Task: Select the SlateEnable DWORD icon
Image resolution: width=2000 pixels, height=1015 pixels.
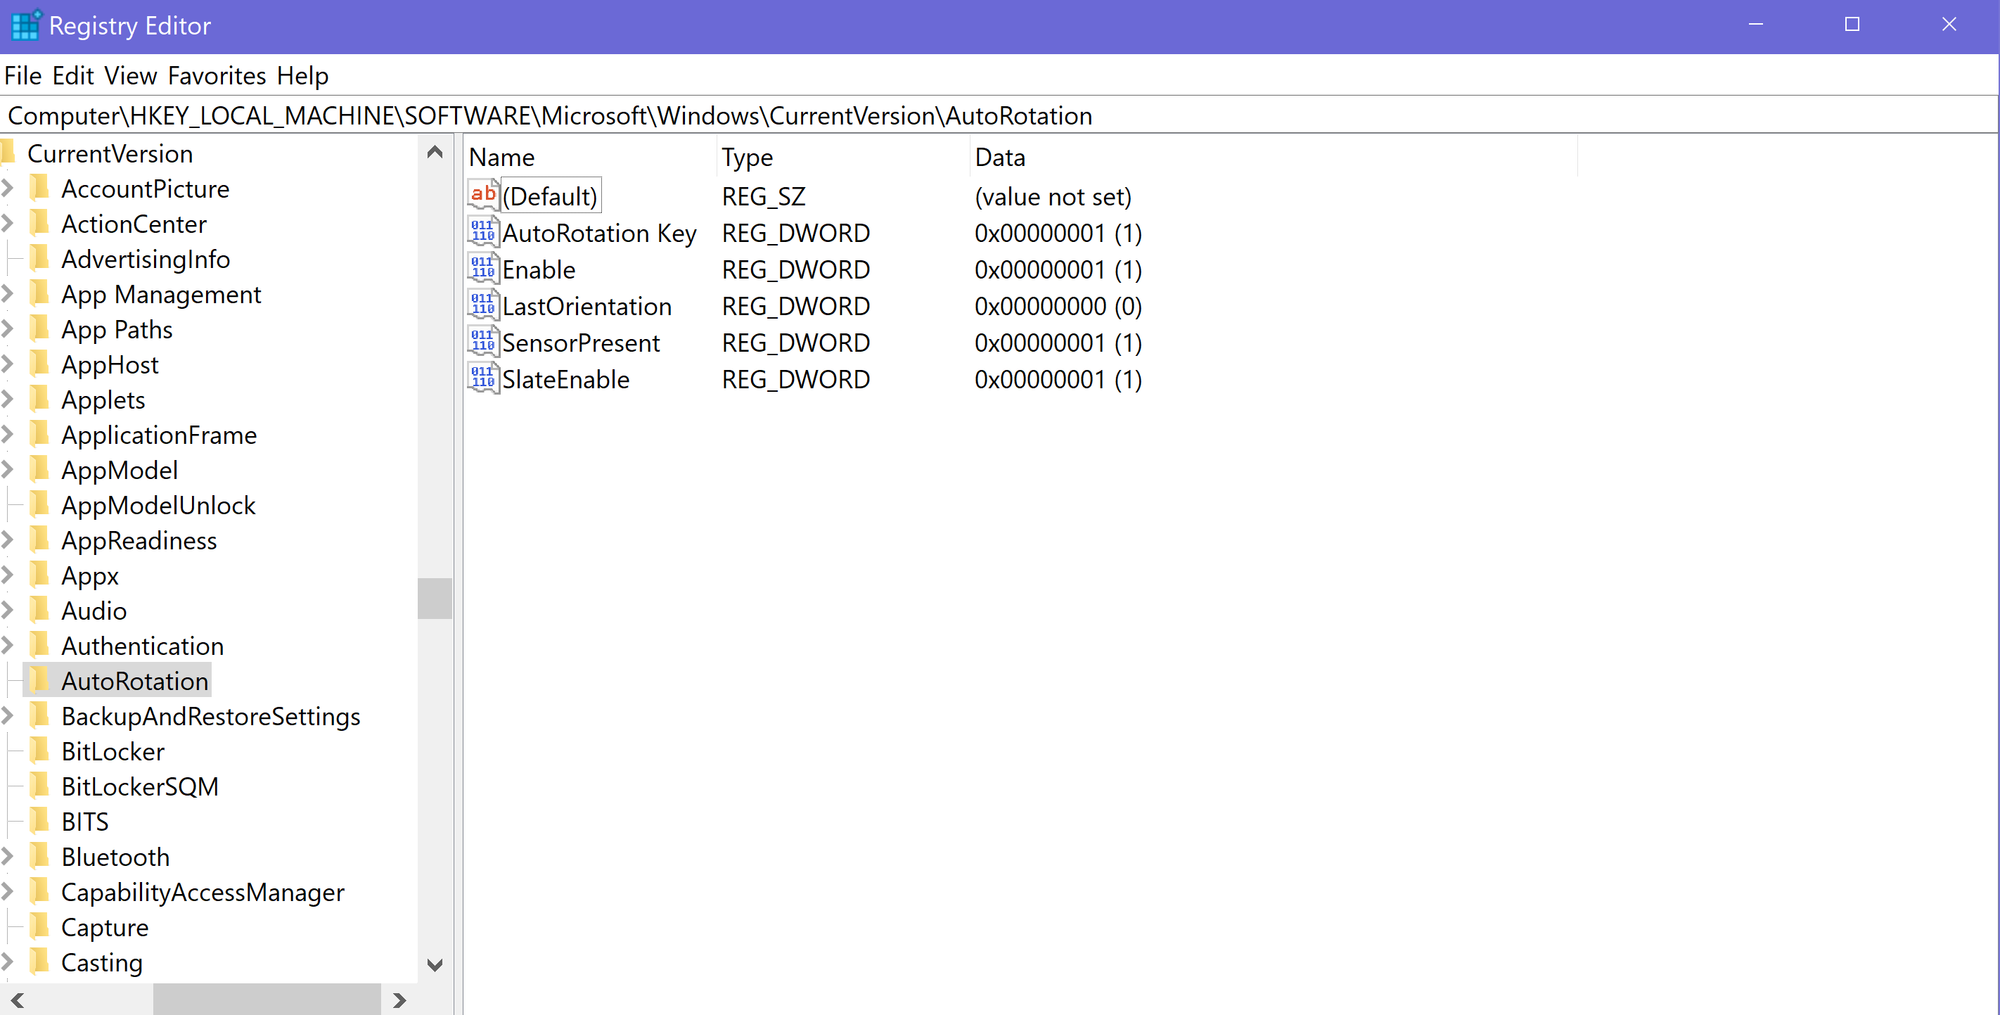Action: (483, 379)
